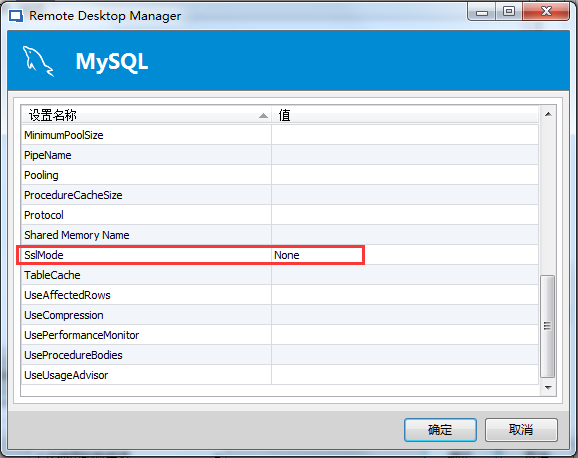578x458 pixels.
Task: Maximize the Remote Desktop Manager dialog
Action: click(509, 12)
